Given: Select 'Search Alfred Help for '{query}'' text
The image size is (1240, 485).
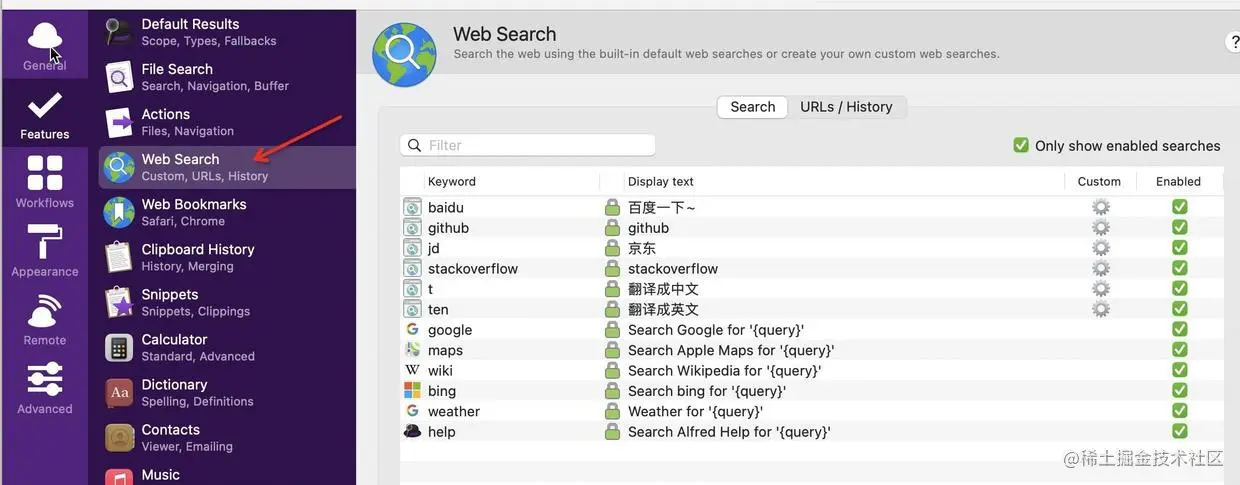Looking at the screenshot, I should coord(729,432).
